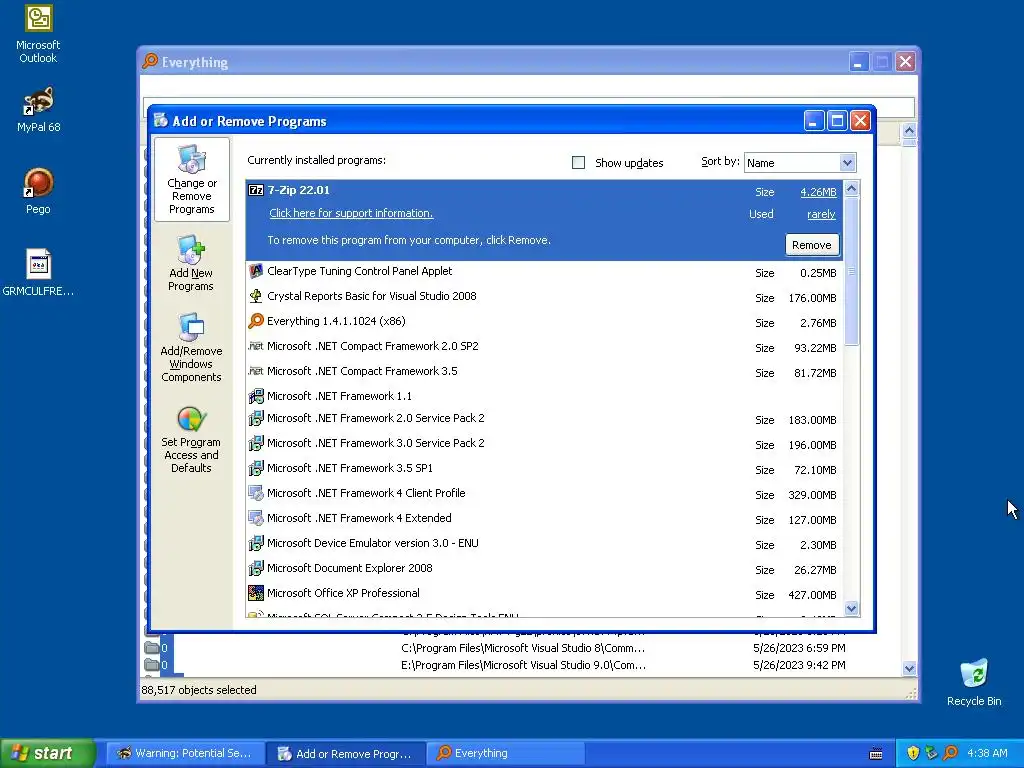The height and width of the screenshot is (768, 1024).
Task: Select Microsoft Device Emulator version 3.0 text
Action: pos(373,543)
